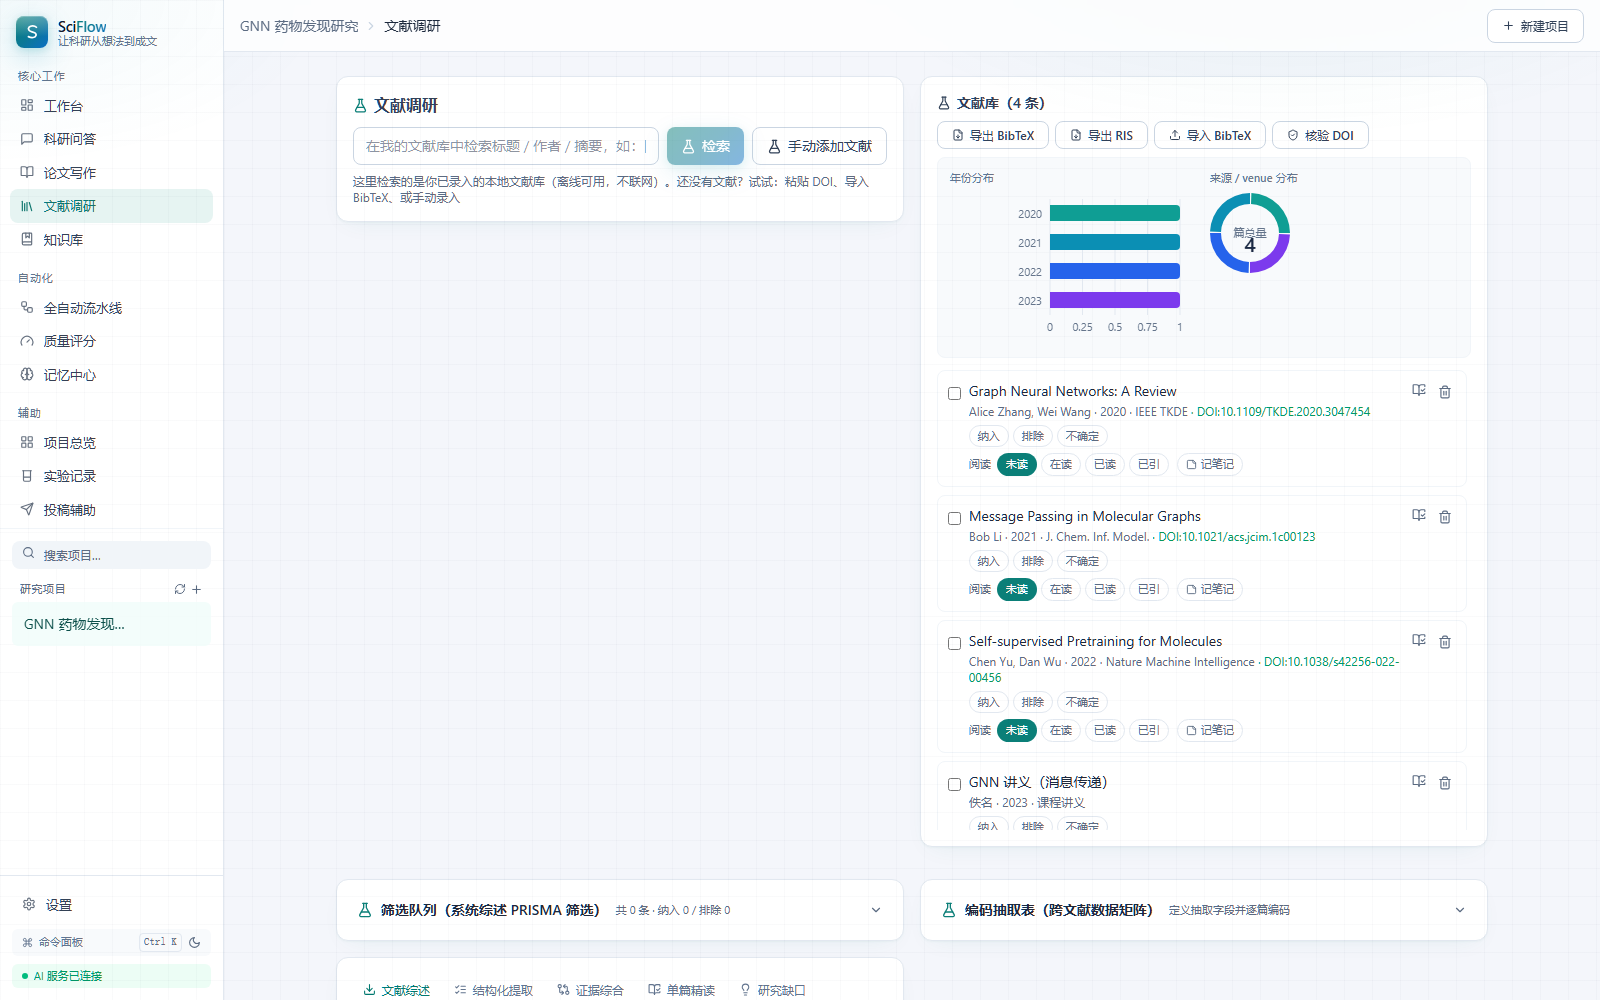Check the Message Passing in Molecular Graphs checkbox
The image size is (1600, 1000).
click(954, 518)
